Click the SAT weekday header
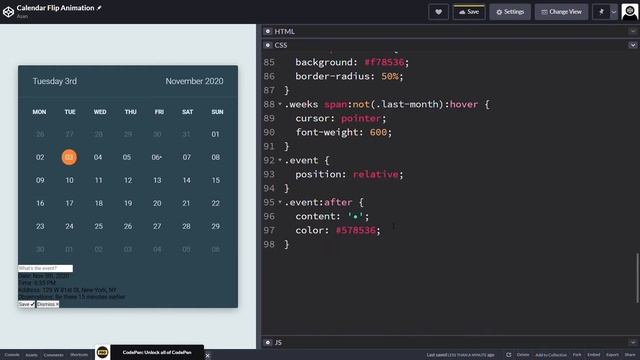 [x=187, y=112]
